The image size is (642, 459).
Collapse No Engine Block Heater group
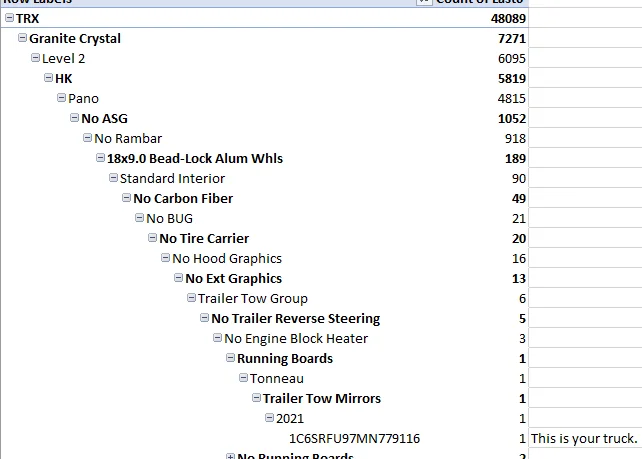click(x=217, y=338)
